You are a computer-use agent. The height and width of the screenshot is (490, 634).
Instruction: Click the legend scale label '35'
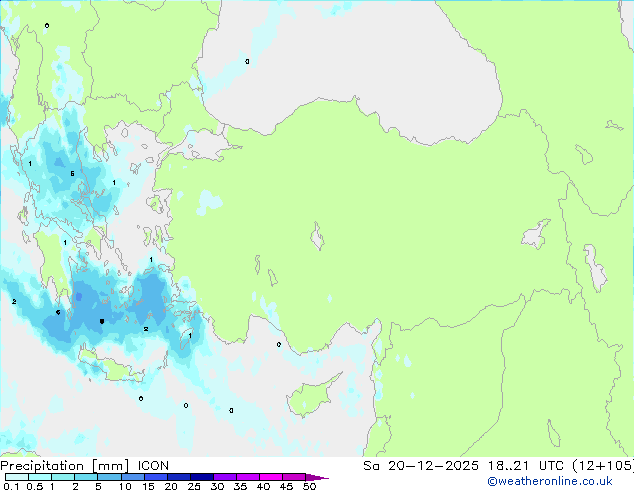pyautogui.click(x=240, y=486)
